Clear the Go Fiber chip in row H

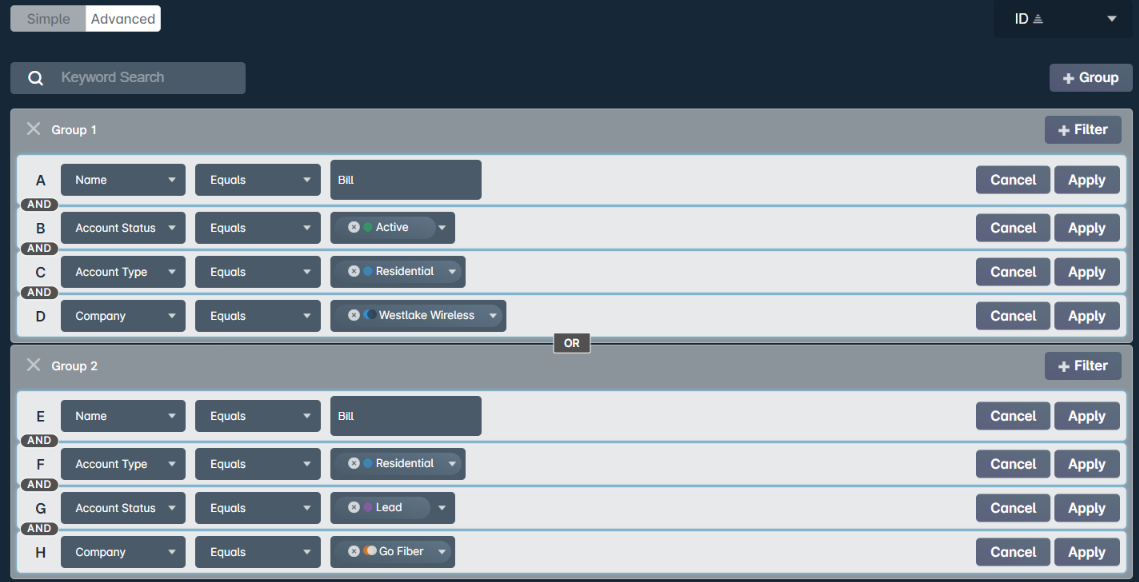354,551
